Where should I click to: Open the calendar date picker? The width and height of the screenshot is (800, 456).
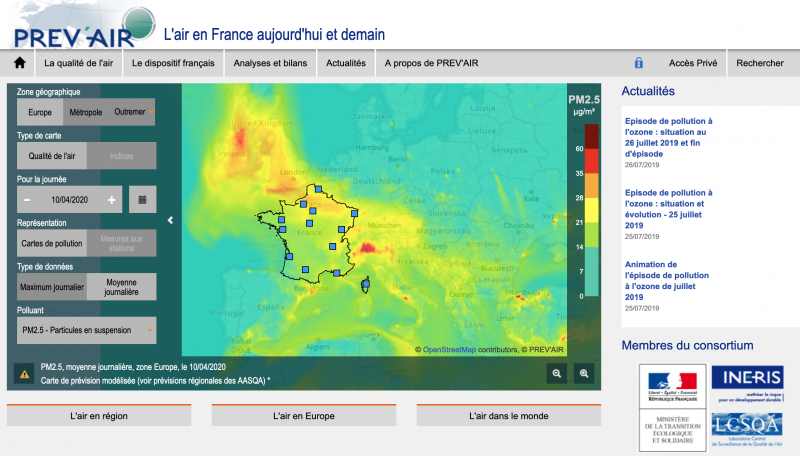pos(142,200)
